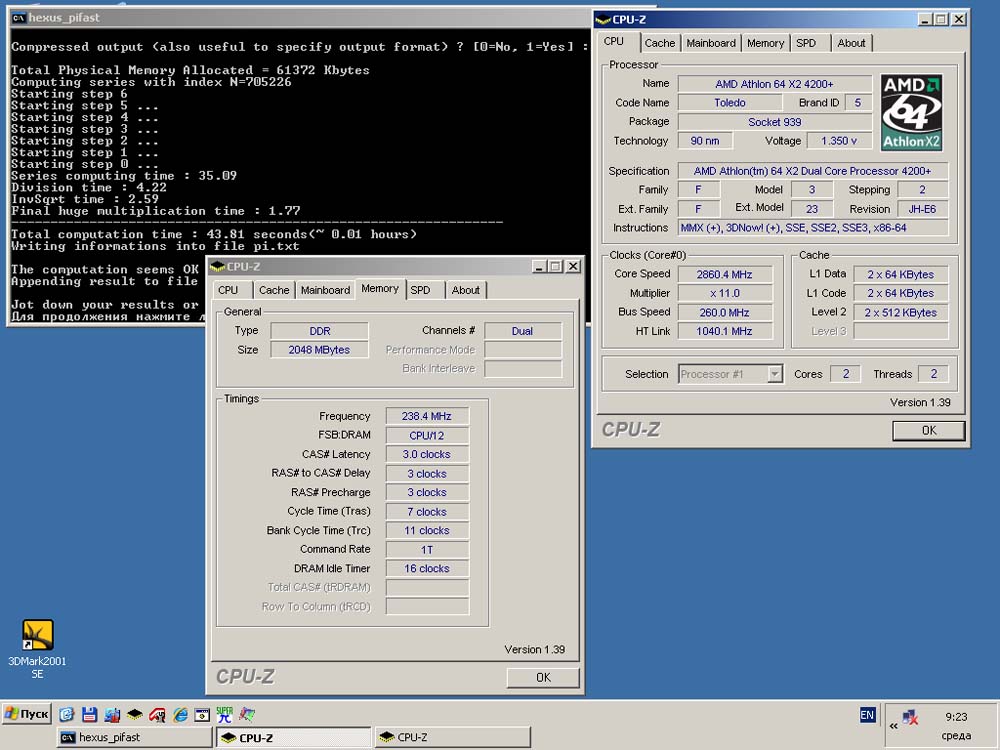Click the hexus_pifast console title bar
The image size is (1000, 750).
[x=300, y=18]
